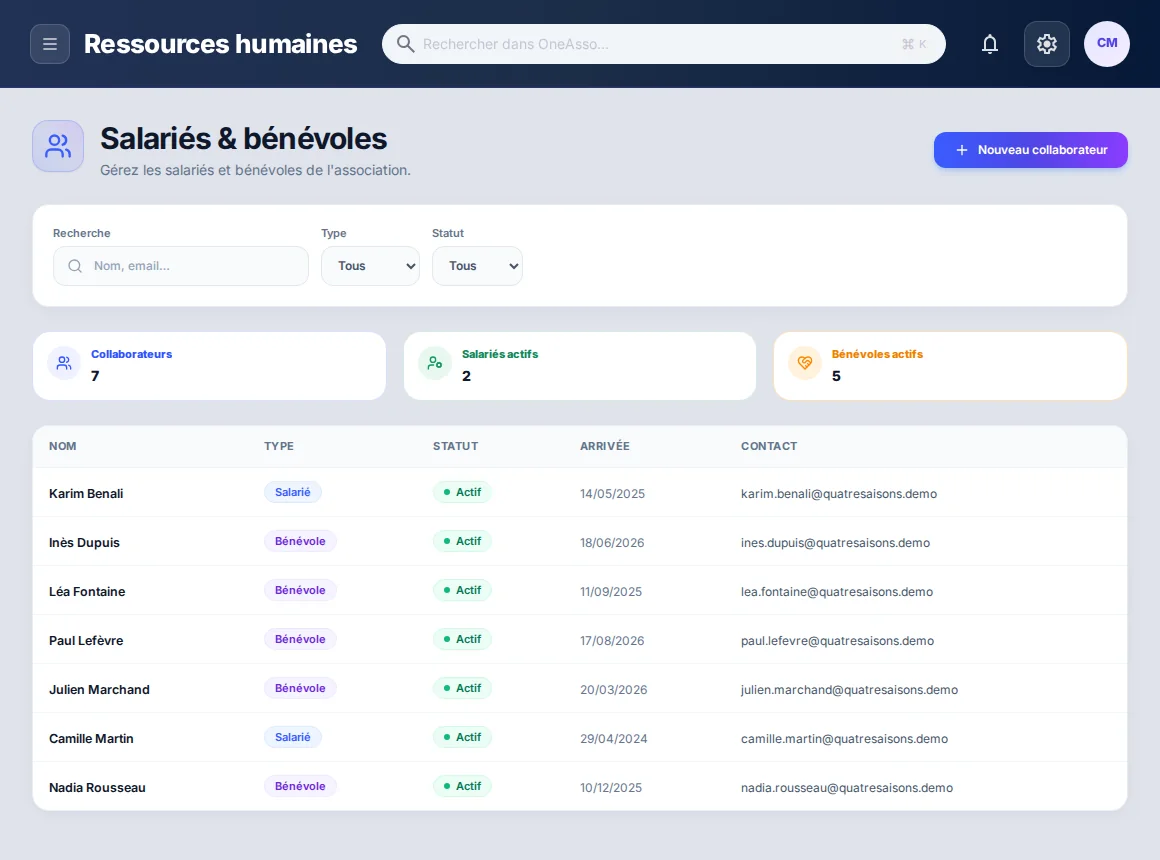Open Karim Benali's row
The height and width of the screenshot is (860, 1160).
point(579,493)
